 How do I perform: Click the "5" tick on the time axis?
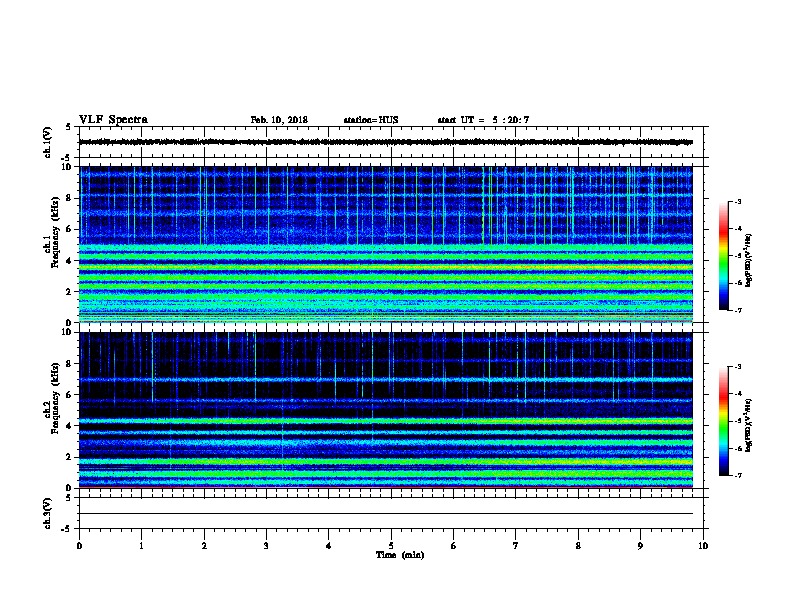tap(391, 546)
